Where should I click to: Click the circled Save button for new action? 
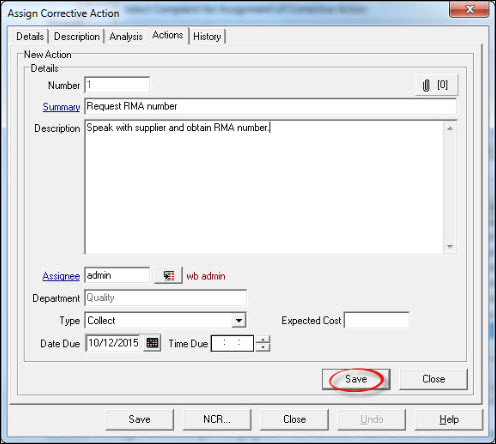356,379
